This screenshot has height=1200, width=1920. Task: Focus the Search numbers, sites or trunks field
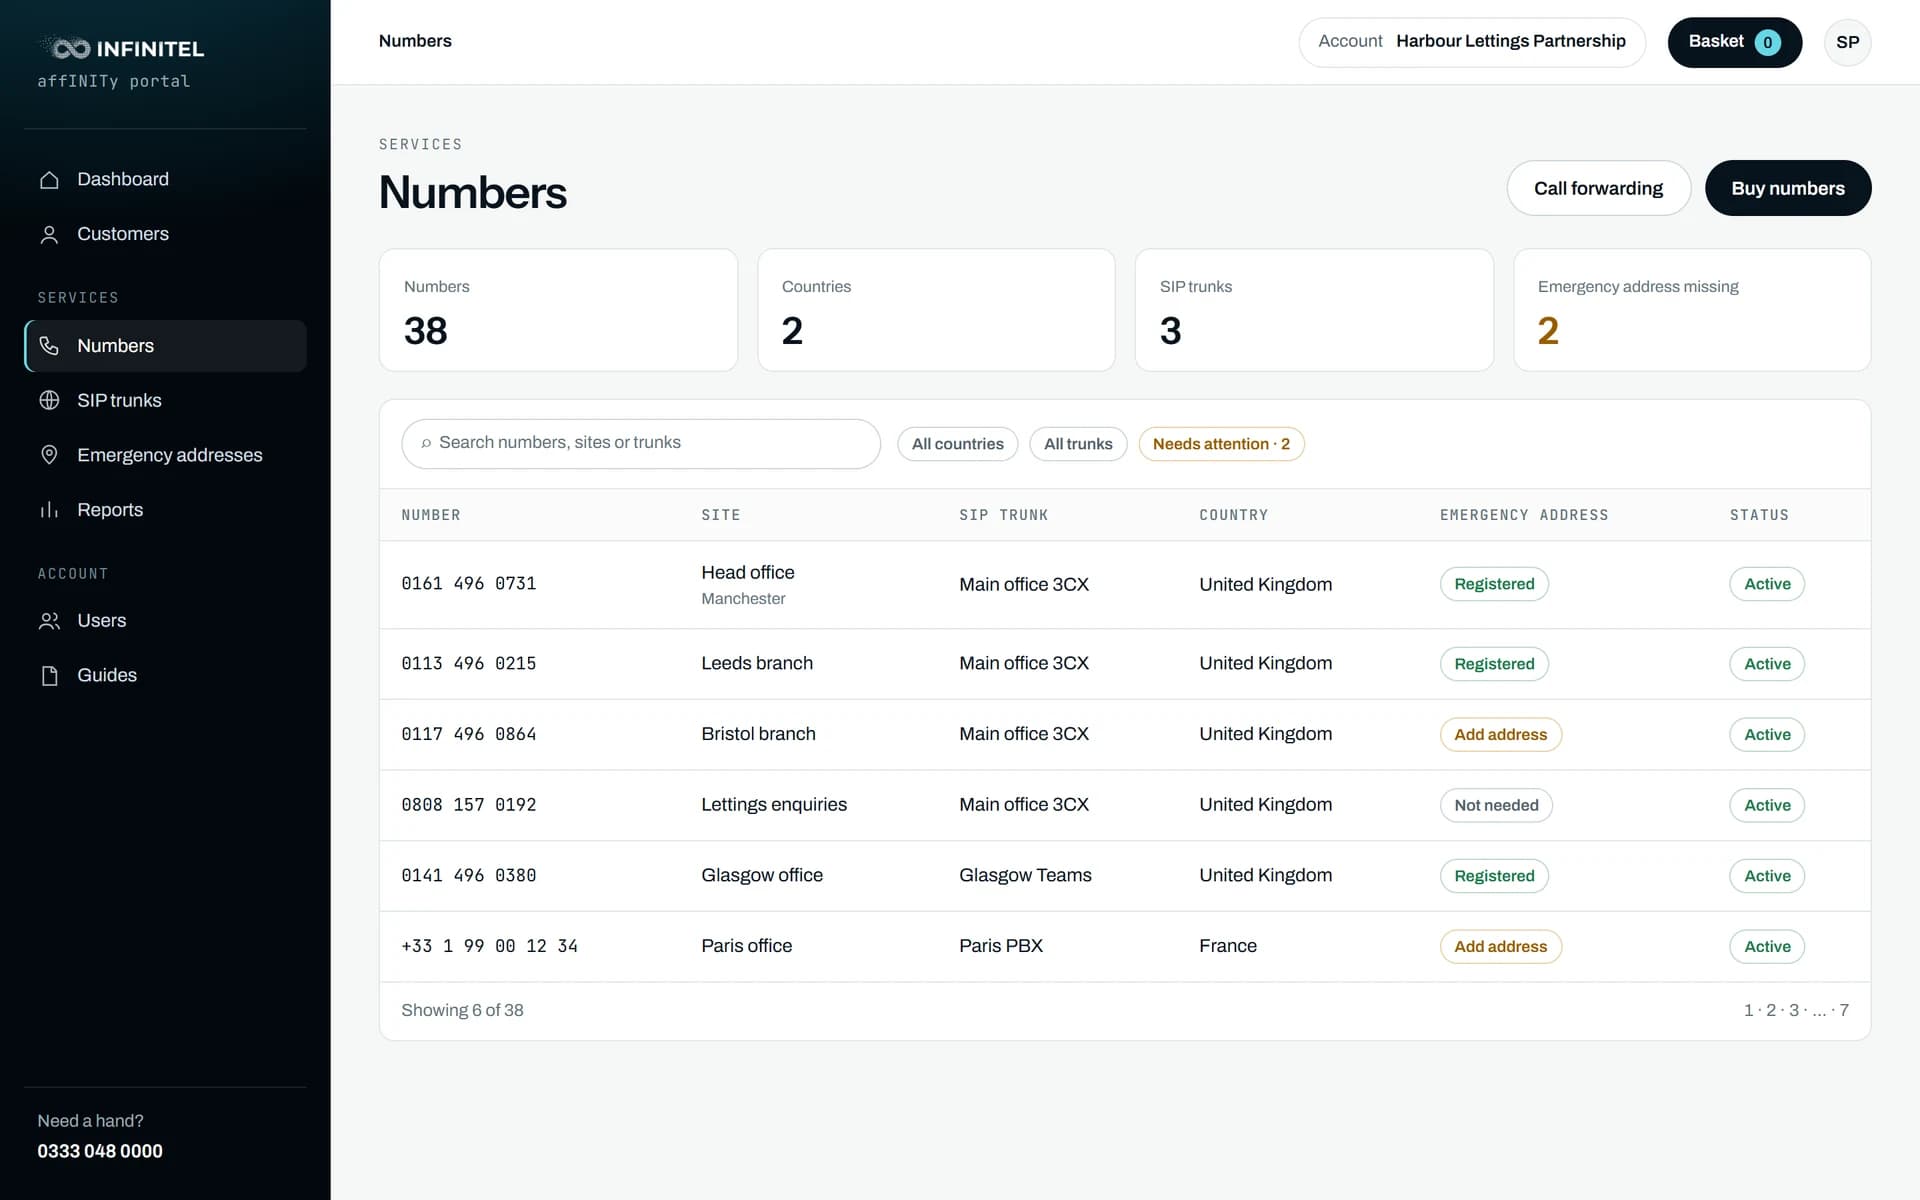[641, 444]
